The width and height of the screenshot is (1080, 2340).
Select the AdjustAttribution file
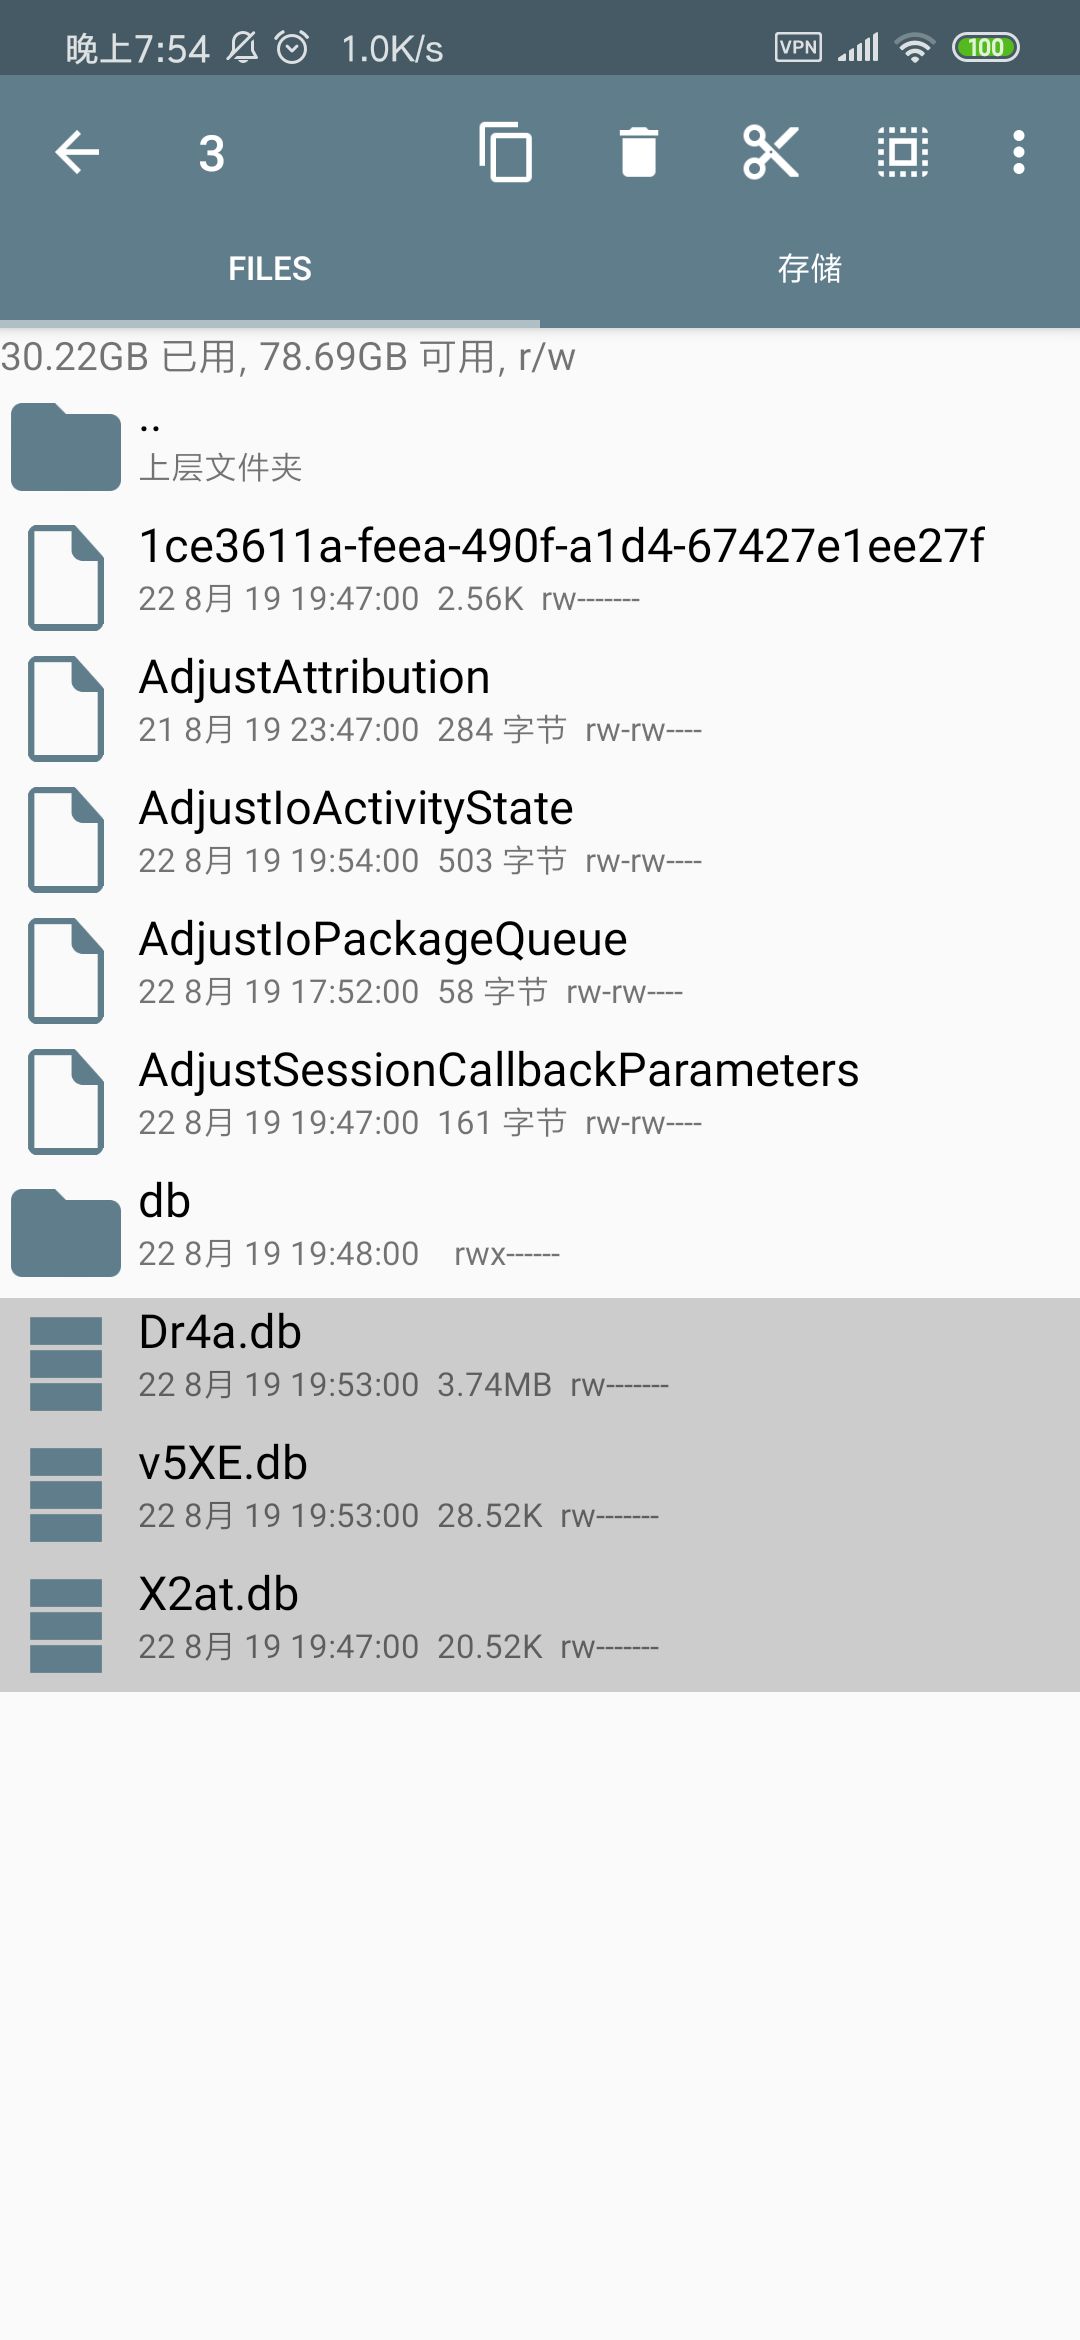click(x=540, y=708)
